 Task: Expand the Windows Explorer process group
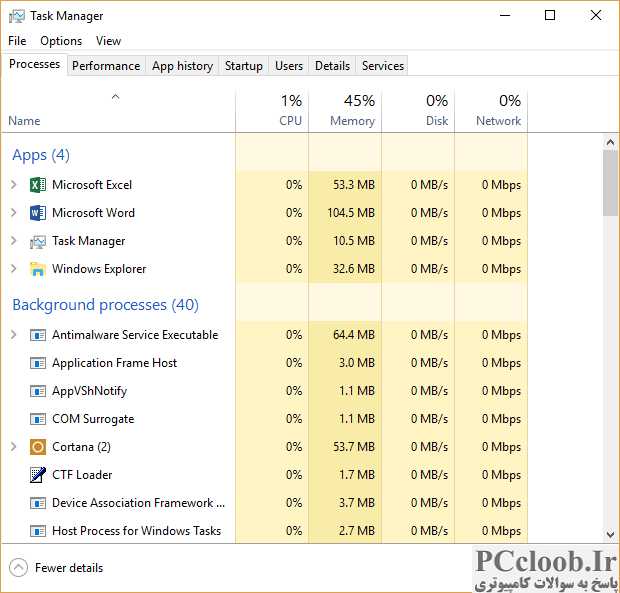pyautogui.click(x=13, y=269)
